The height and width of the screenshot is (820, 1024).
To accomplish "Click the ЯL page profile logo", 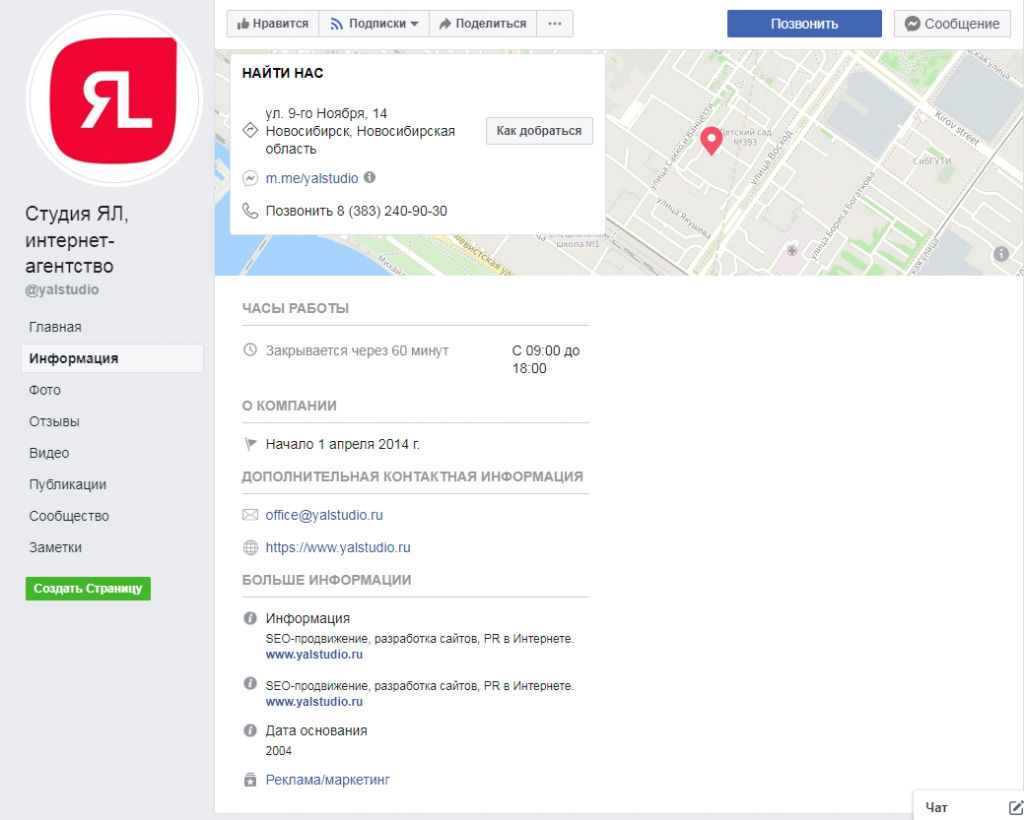I will [x=114, y=98].
